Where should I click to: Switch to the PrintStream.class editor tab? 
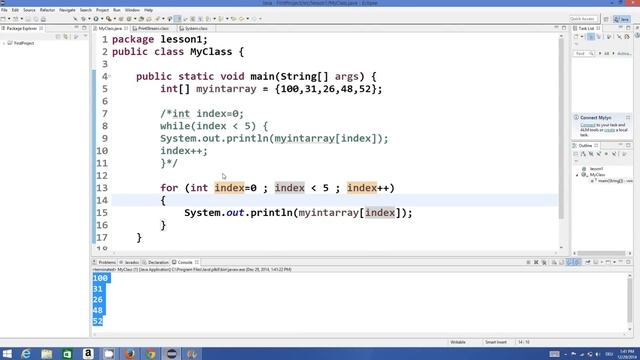tap(153, 29)
